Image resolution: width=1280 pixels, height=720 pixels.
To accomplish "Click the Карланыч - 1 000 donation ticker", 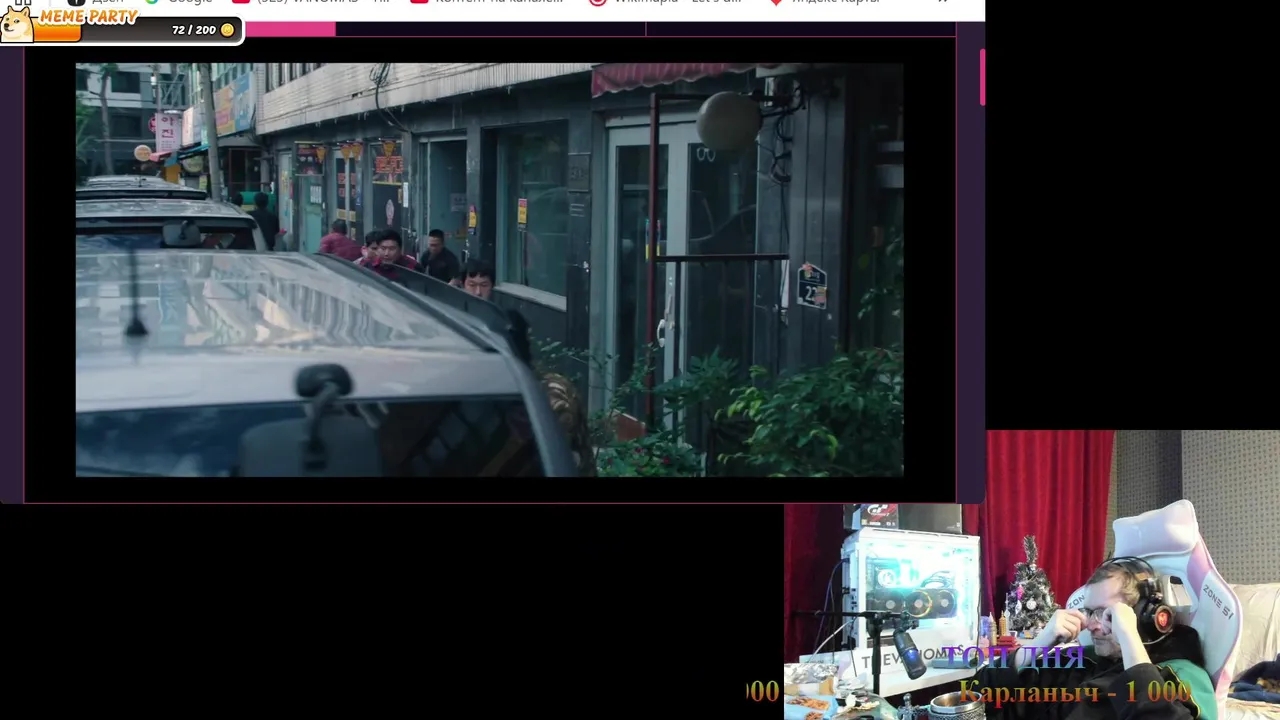I will click(1074, 691).
